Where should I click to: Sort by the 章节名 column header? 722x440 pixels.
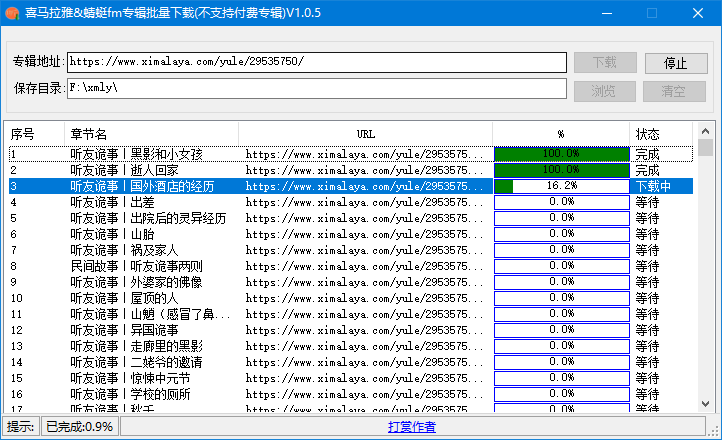click(152, 133)
